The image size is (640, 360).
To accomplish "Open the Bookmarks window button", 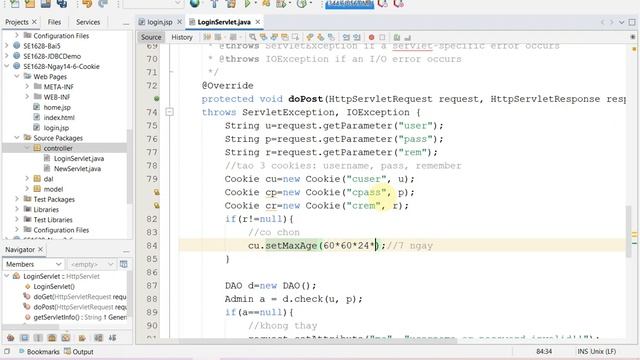I will coord(39,351).
